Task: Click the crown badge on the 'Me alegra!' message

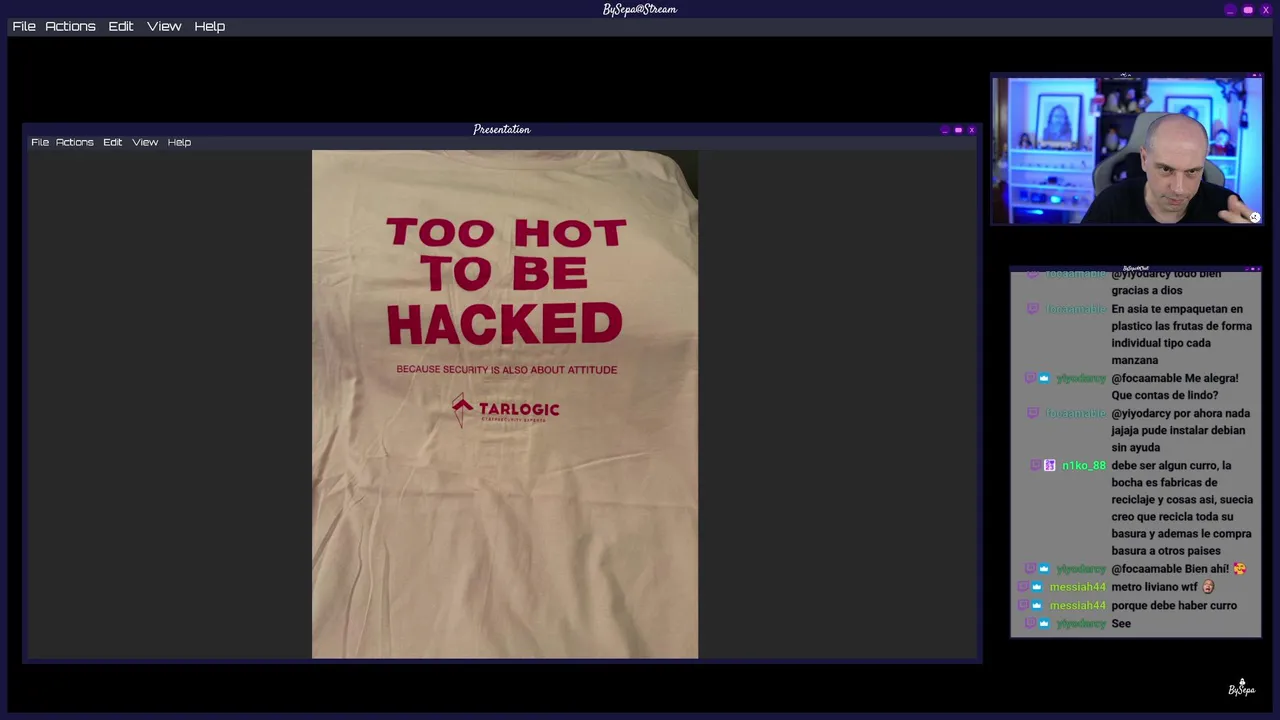Action: click(1044, 378)
